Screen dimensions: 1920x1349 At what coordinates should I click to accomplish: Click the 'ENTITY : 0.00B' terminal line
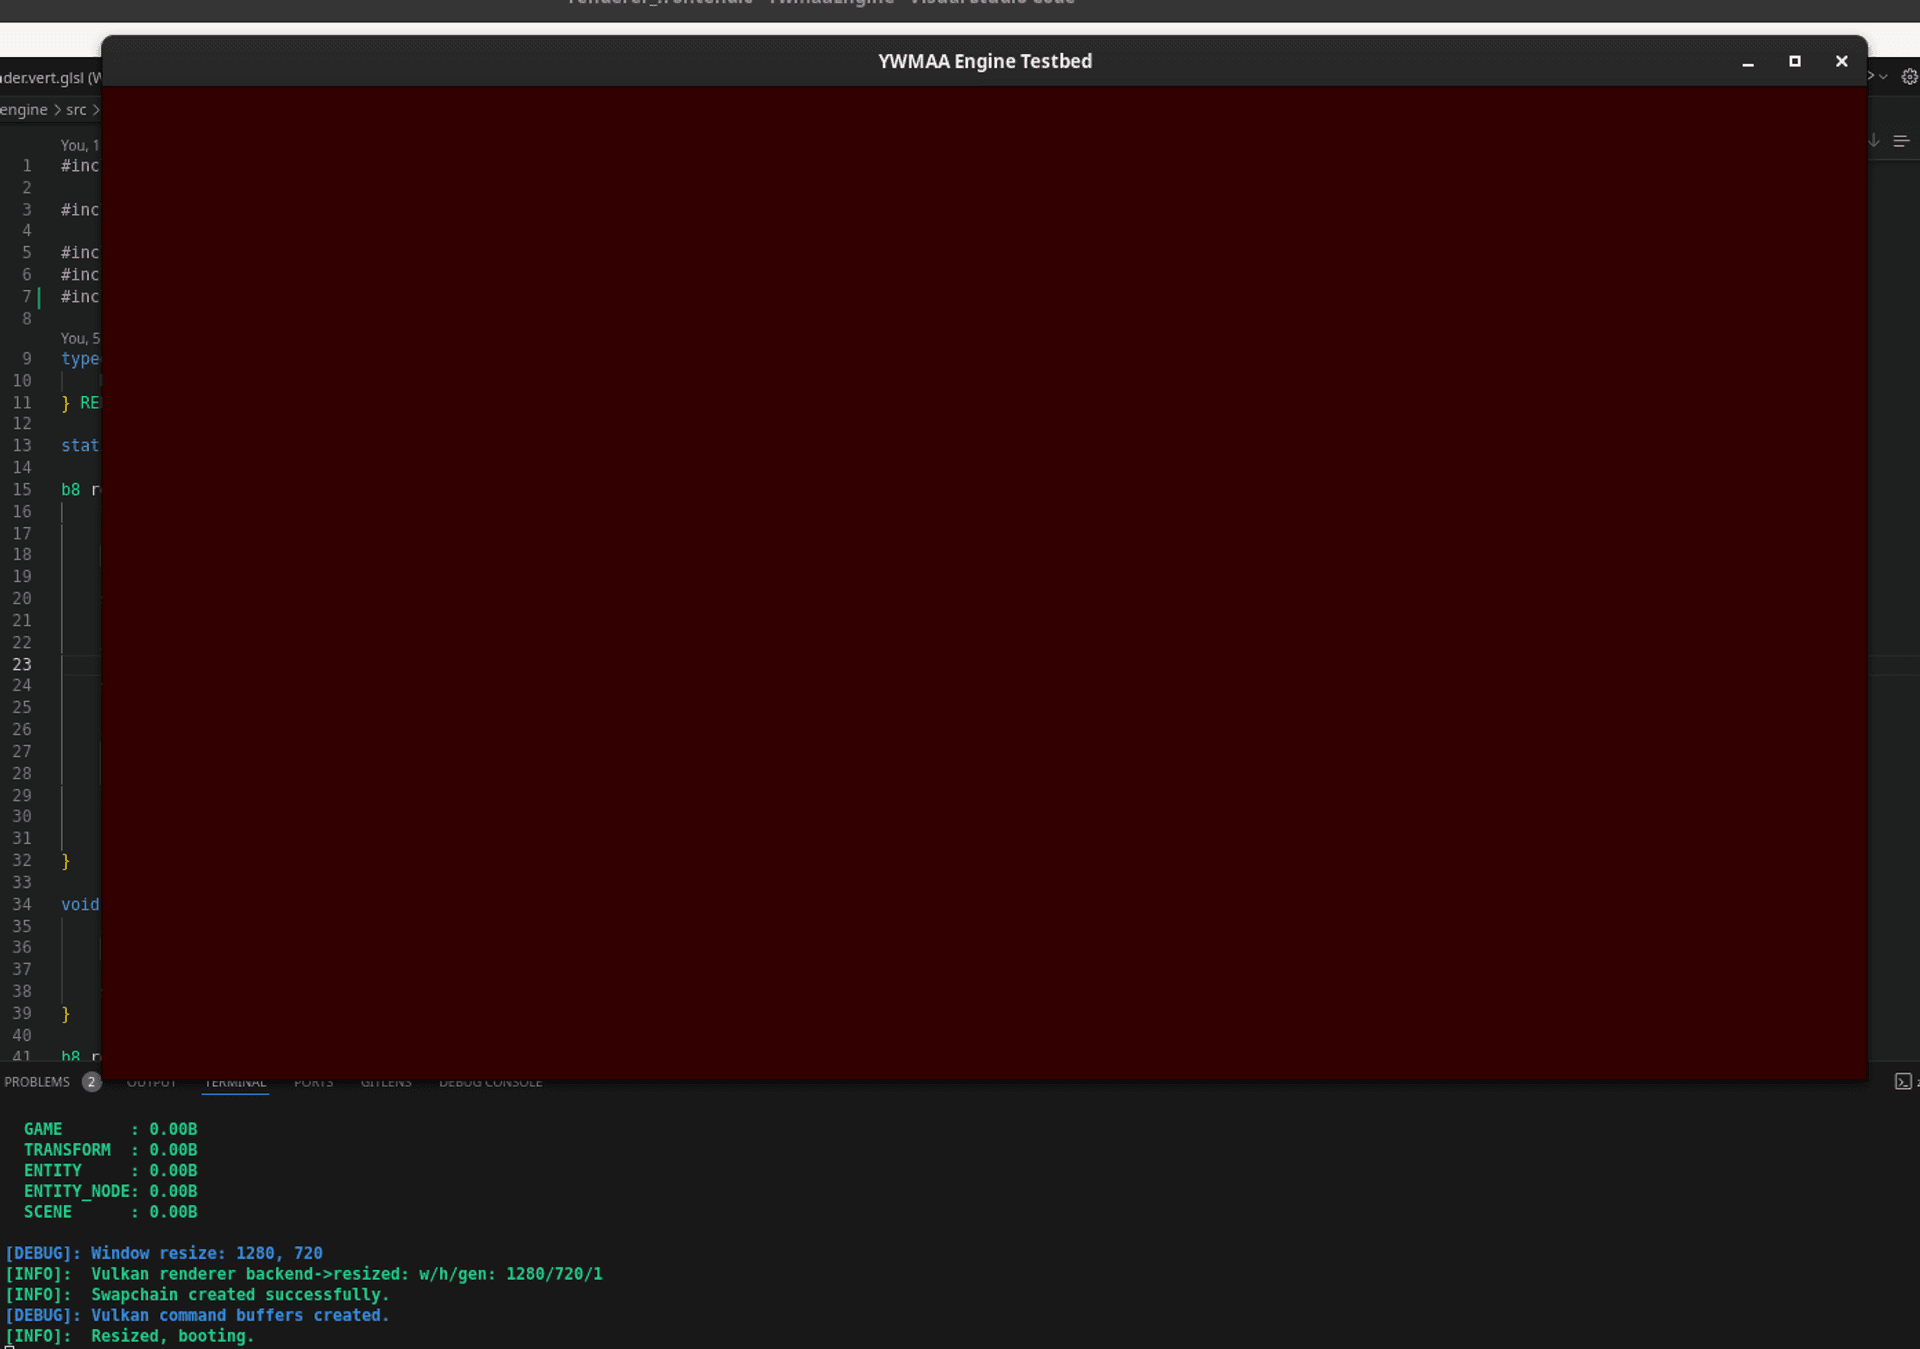(110, 1170)
